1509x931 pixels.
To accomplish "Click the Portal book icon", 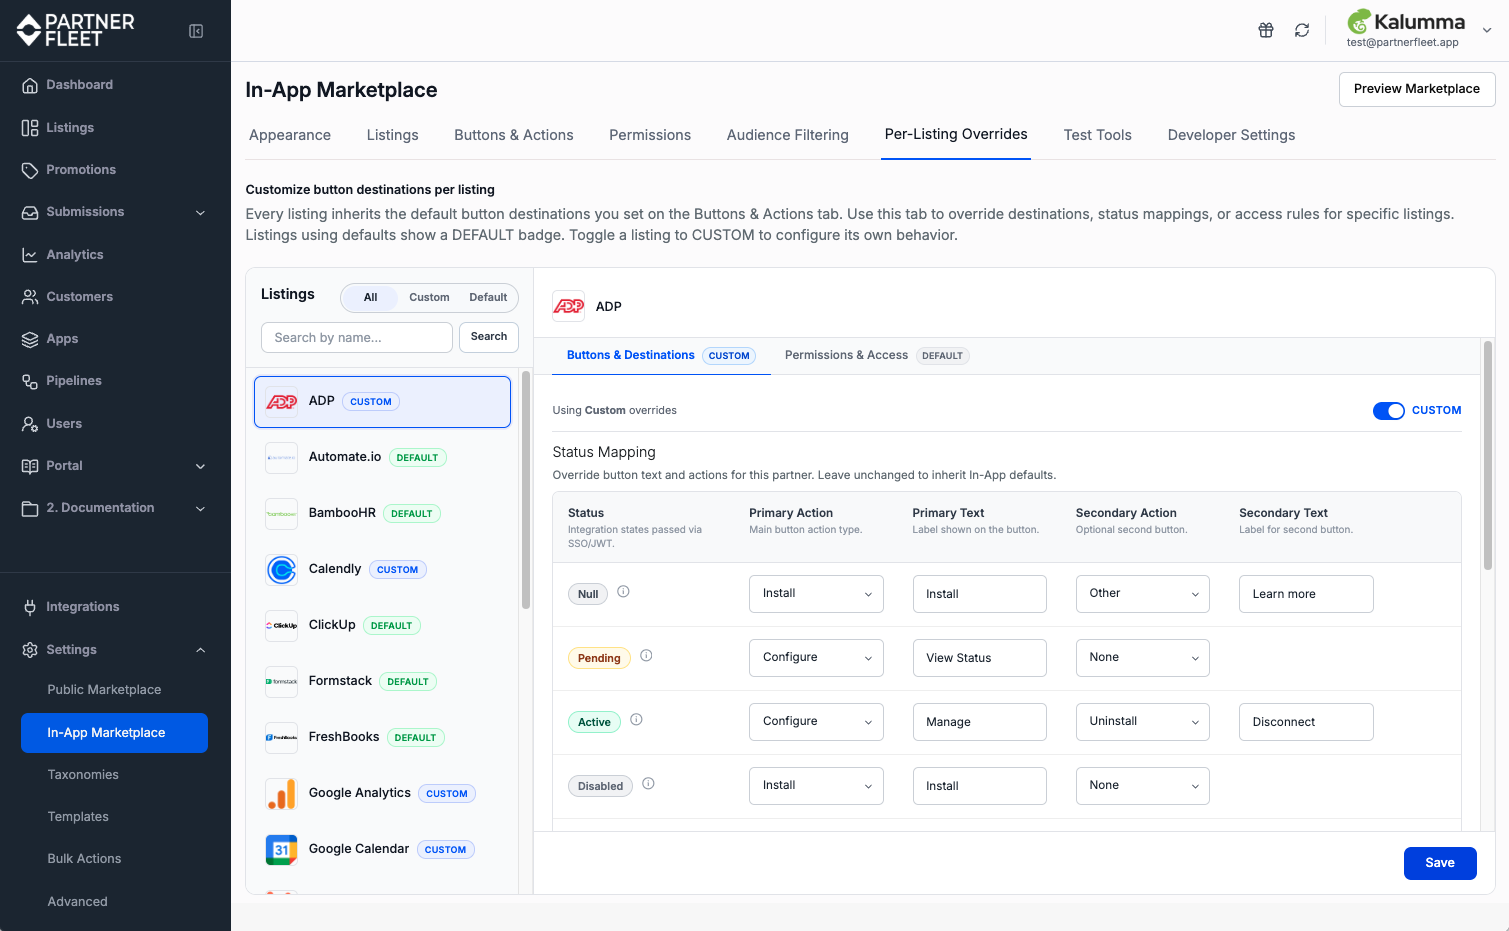I will [30, 466].
